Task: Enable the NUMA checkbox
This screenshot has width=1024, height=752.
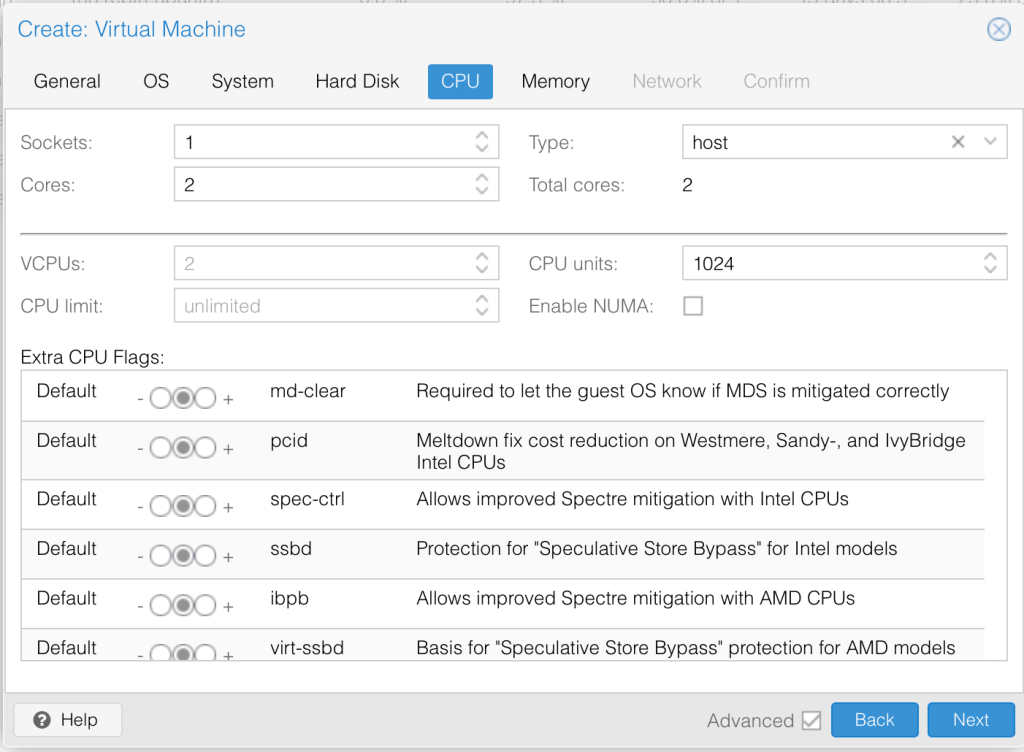Action: click(x=693, y=306)
